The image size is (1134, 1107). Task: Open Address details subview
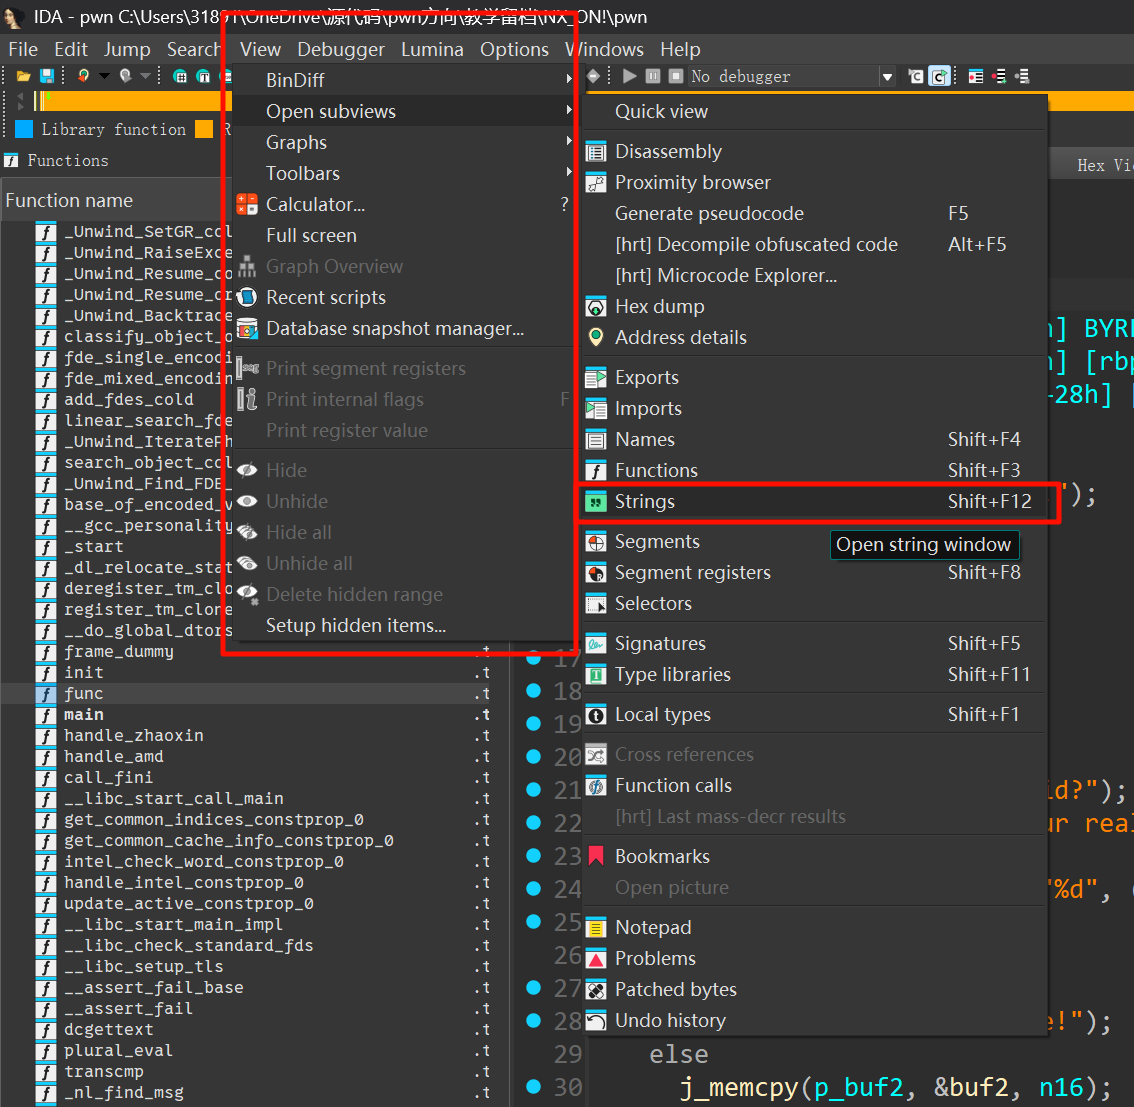815,338
